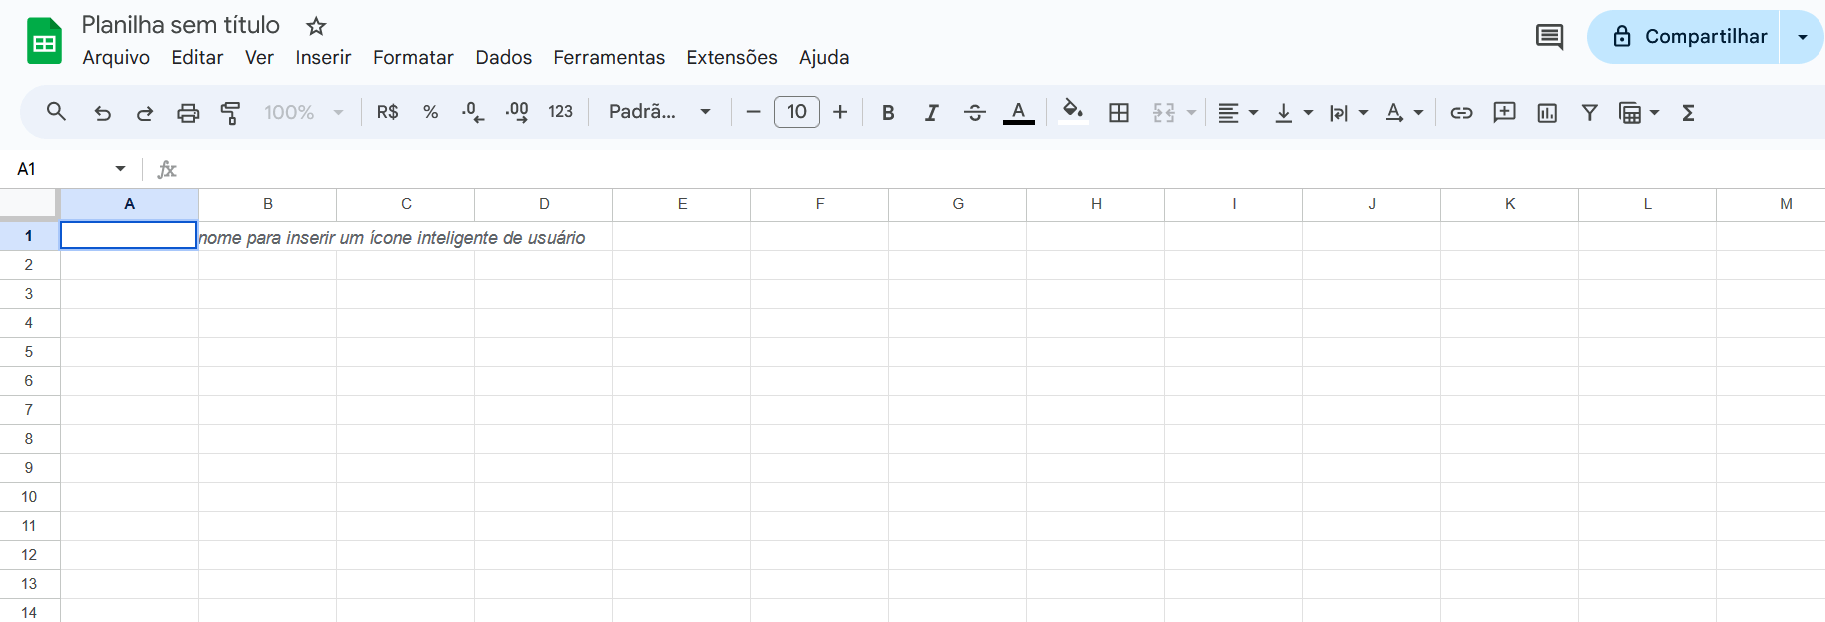
Task: Format as currency R$
Action: point(388,112)
